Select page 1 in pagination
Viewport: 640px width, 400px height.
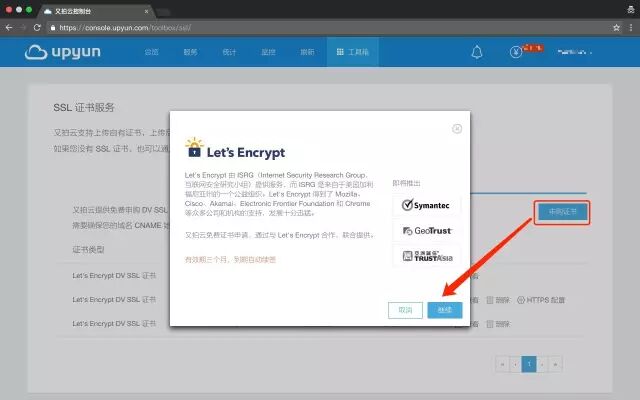point(529,364)
